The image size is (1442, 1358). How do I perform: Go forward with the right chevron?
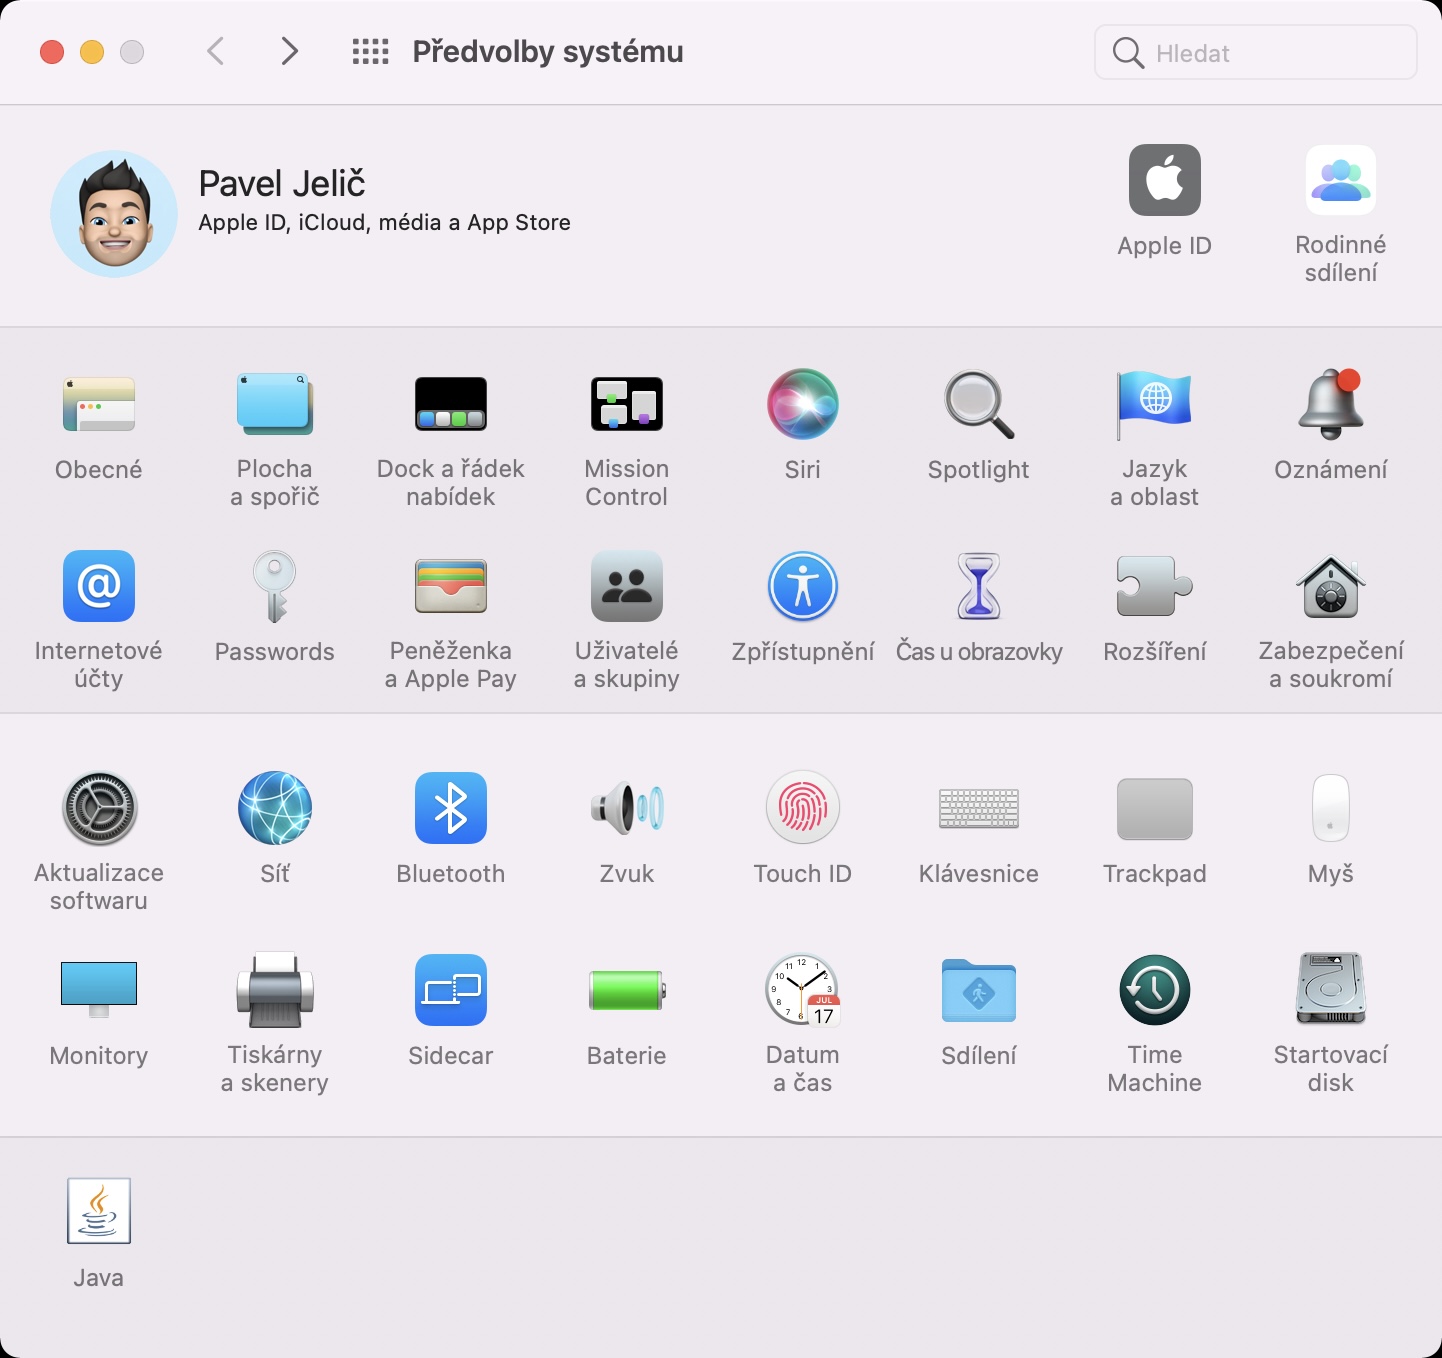290,51
